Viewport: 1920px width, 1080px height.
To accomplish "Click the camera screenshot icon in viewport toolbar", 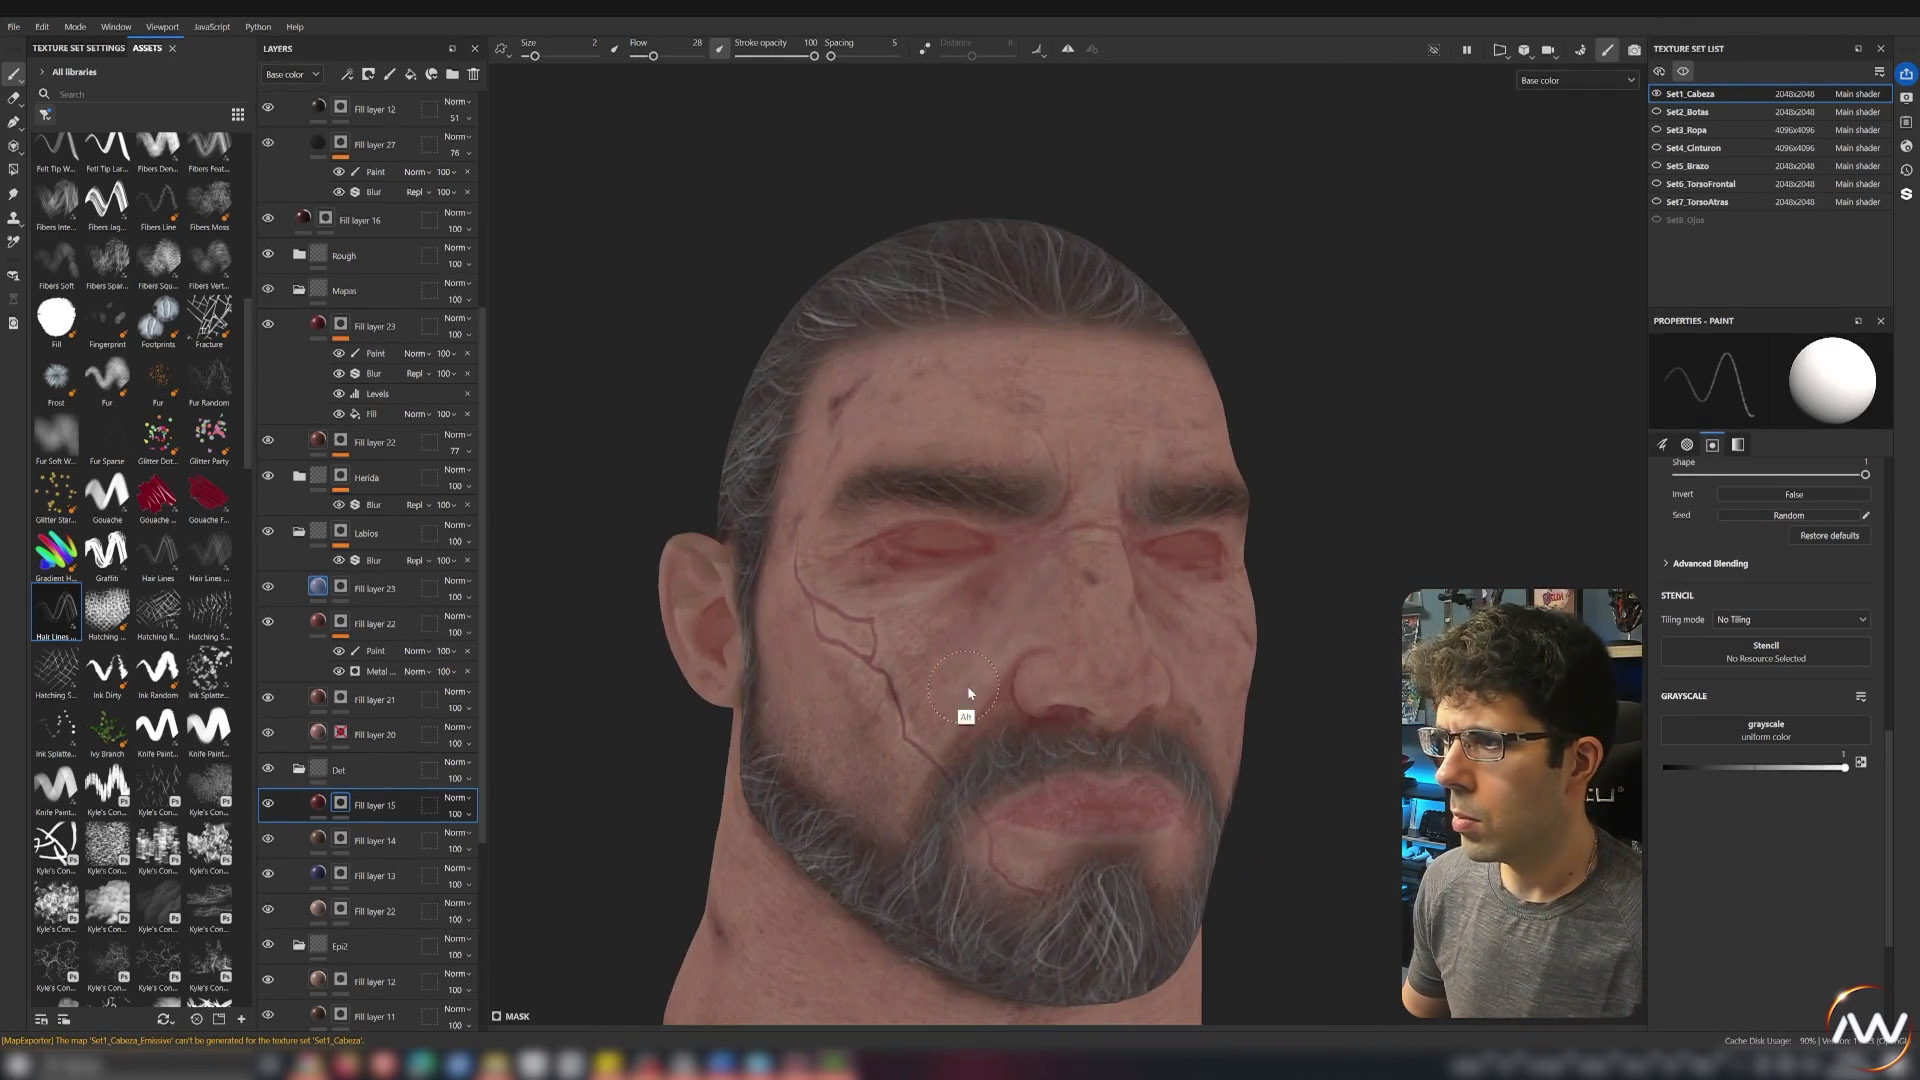I will tap(1634, 50).
